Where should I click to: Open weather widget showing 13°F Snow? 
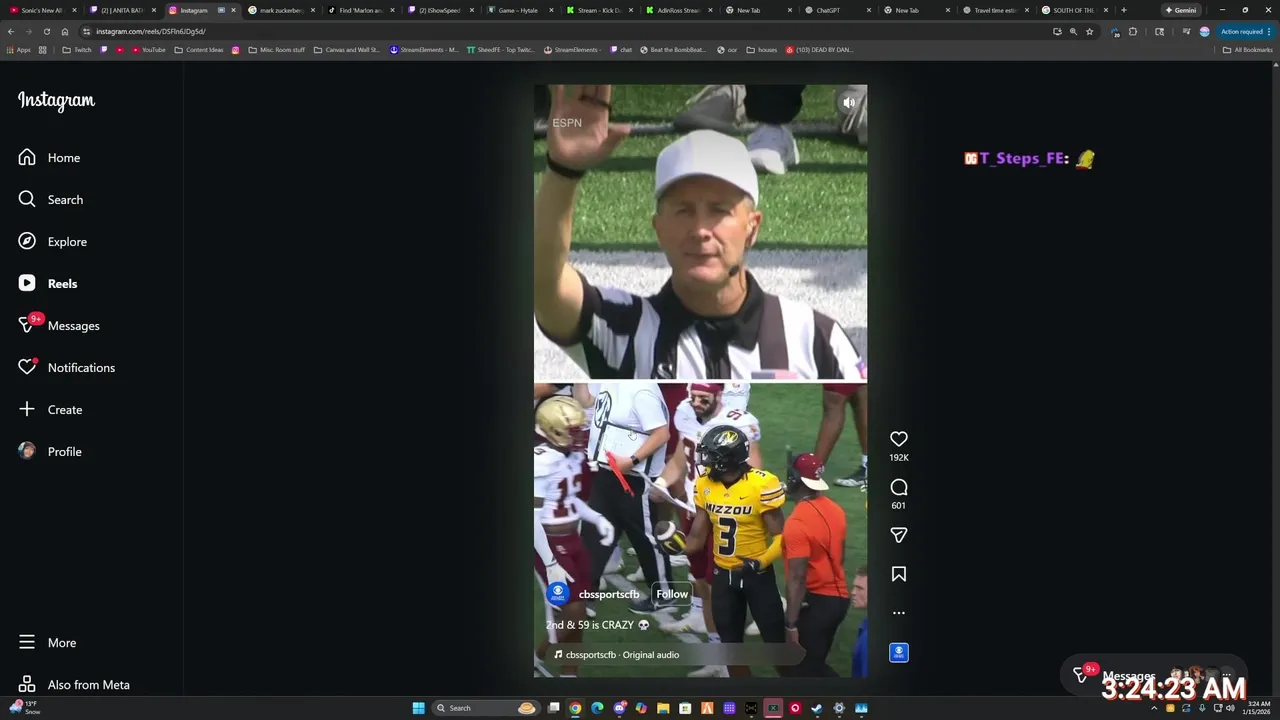pyautogui.click(x=25, y=708)
